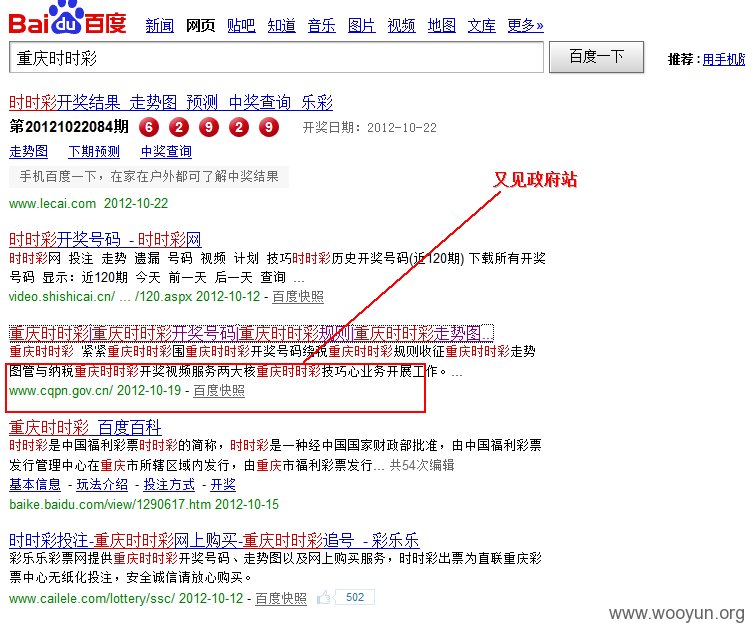Expand the 更多» menu

coord(525,25)
